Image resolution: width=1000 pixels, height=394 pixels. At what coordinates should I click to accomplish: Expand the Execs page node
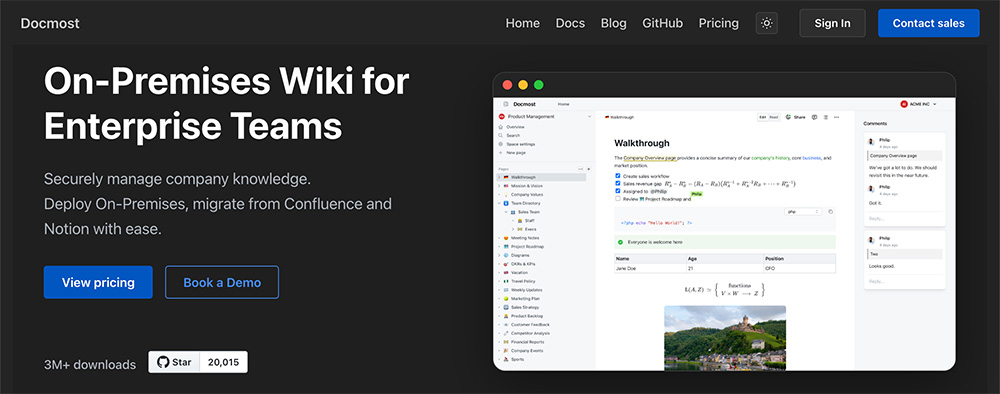[x=513, y=229]
